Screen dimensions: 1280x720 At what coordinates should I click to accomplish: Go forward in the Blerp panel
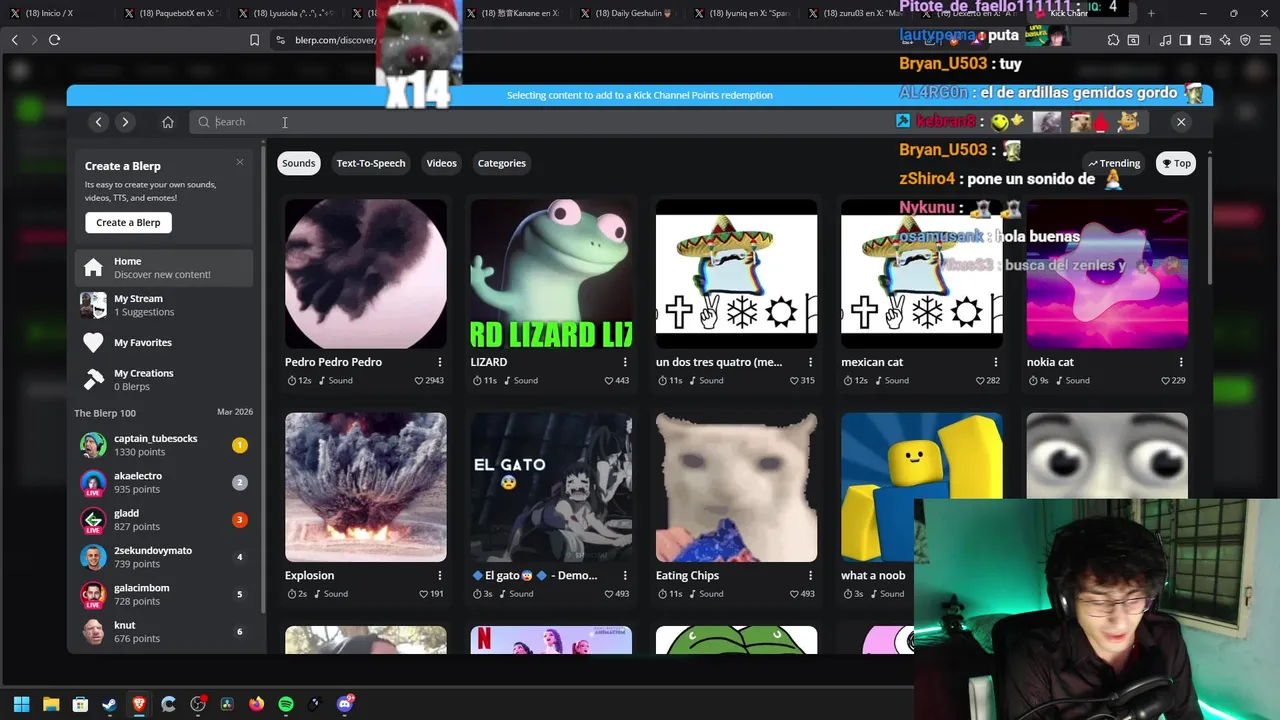125,122
